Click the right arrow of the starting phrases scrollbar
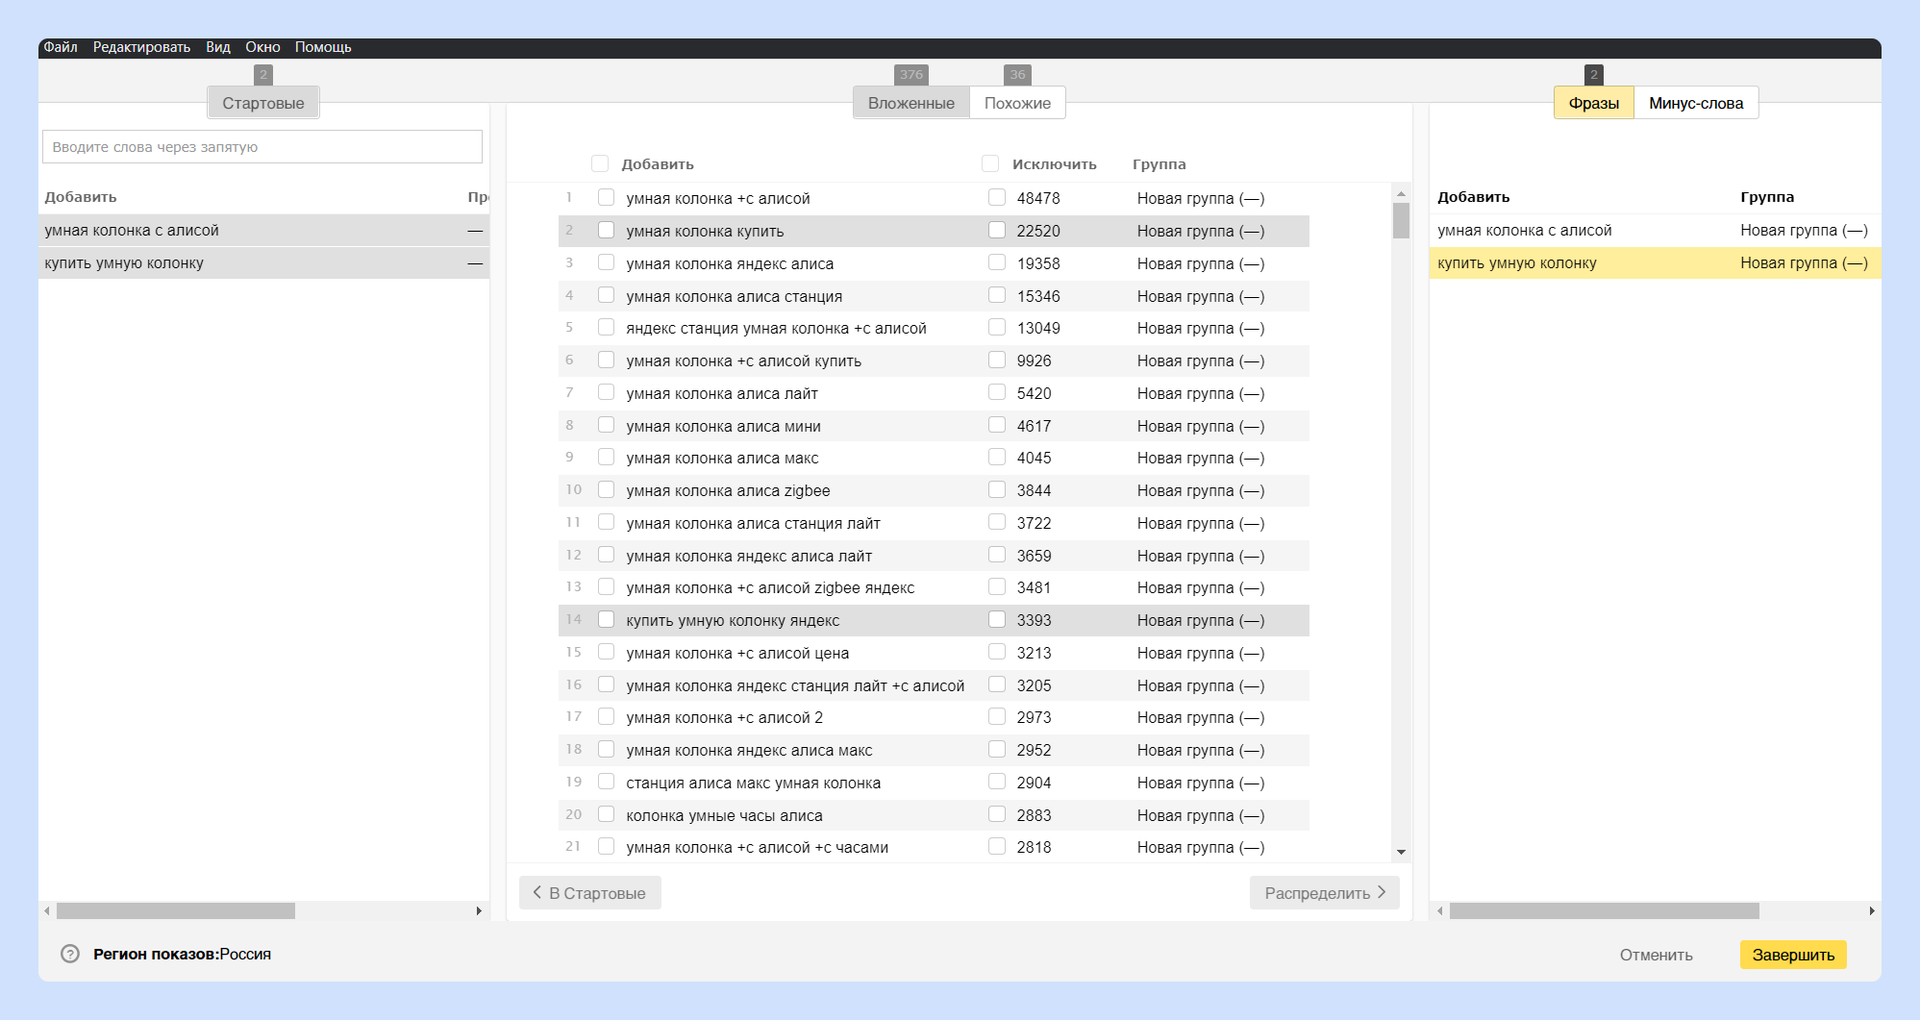Image resolution: width=1920 pixels, height=1020 pixels. tap(479, 911)
